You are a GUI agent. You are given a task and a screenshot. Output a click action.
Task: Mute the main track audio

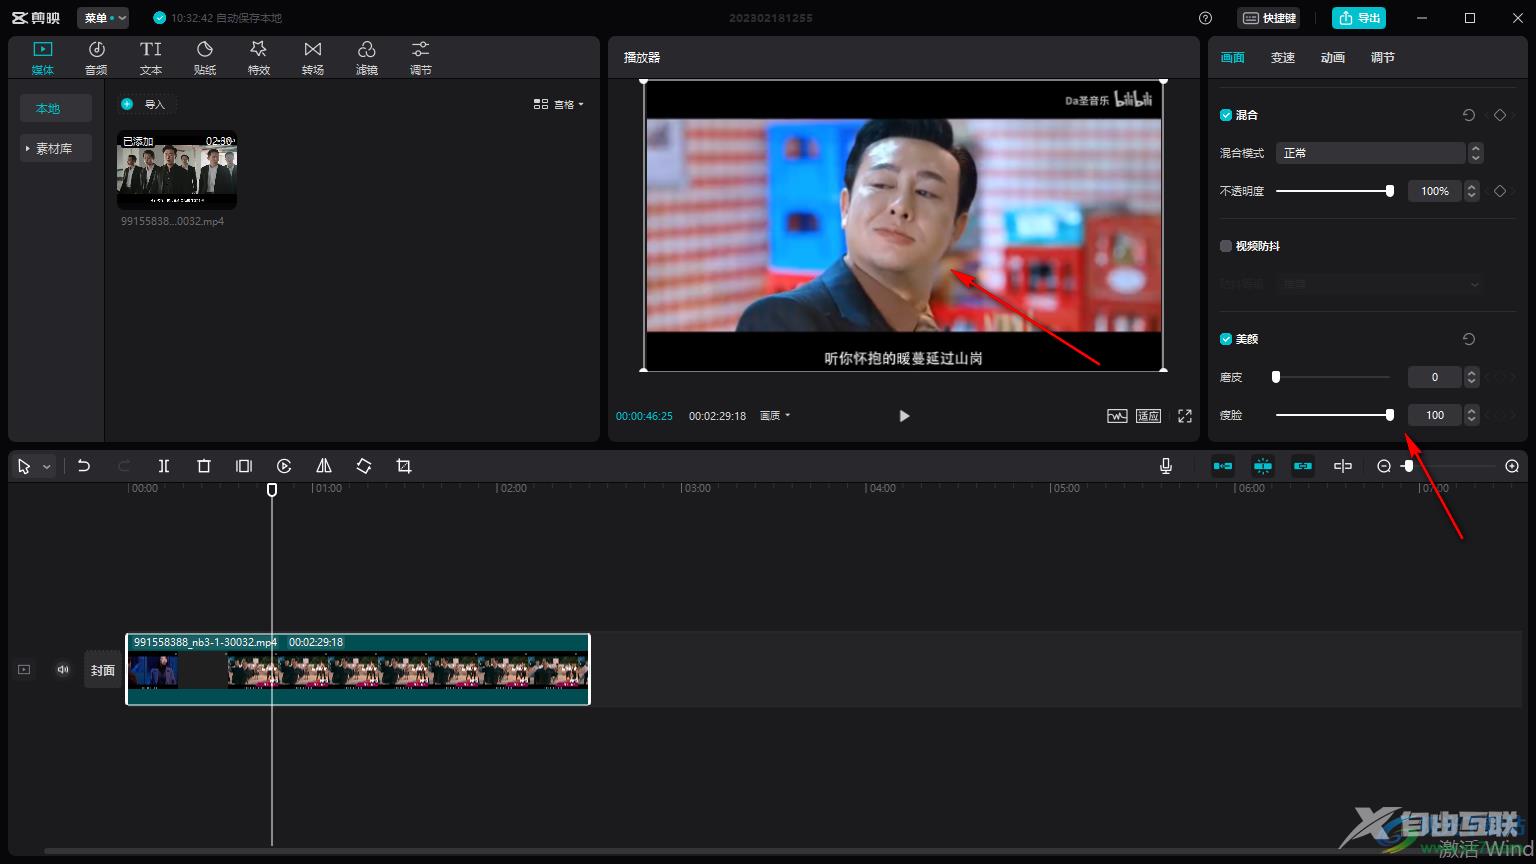pyautogui.click(x=63, y=670)
